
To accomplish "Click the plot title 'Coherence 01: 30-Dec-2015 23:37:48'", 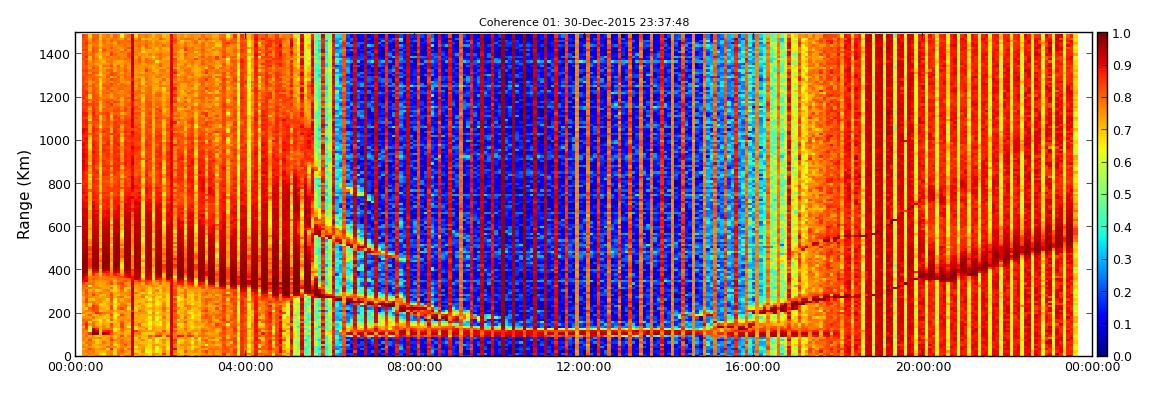I will [x=584, y=23].
